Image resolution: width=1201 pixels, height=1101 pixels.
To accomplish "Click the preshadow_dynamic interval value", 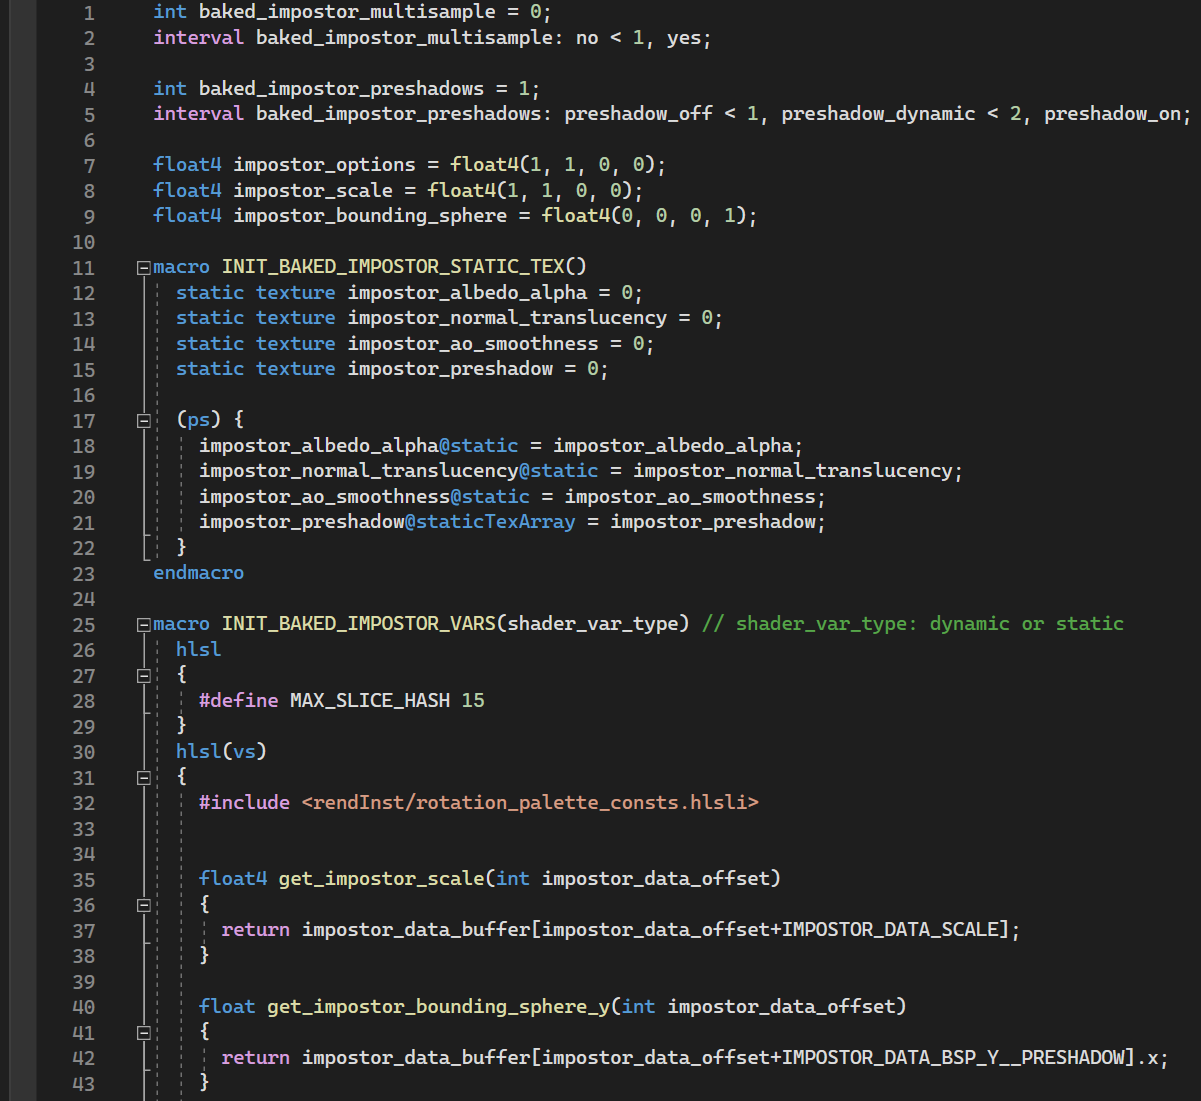I will tap(878, 113).
